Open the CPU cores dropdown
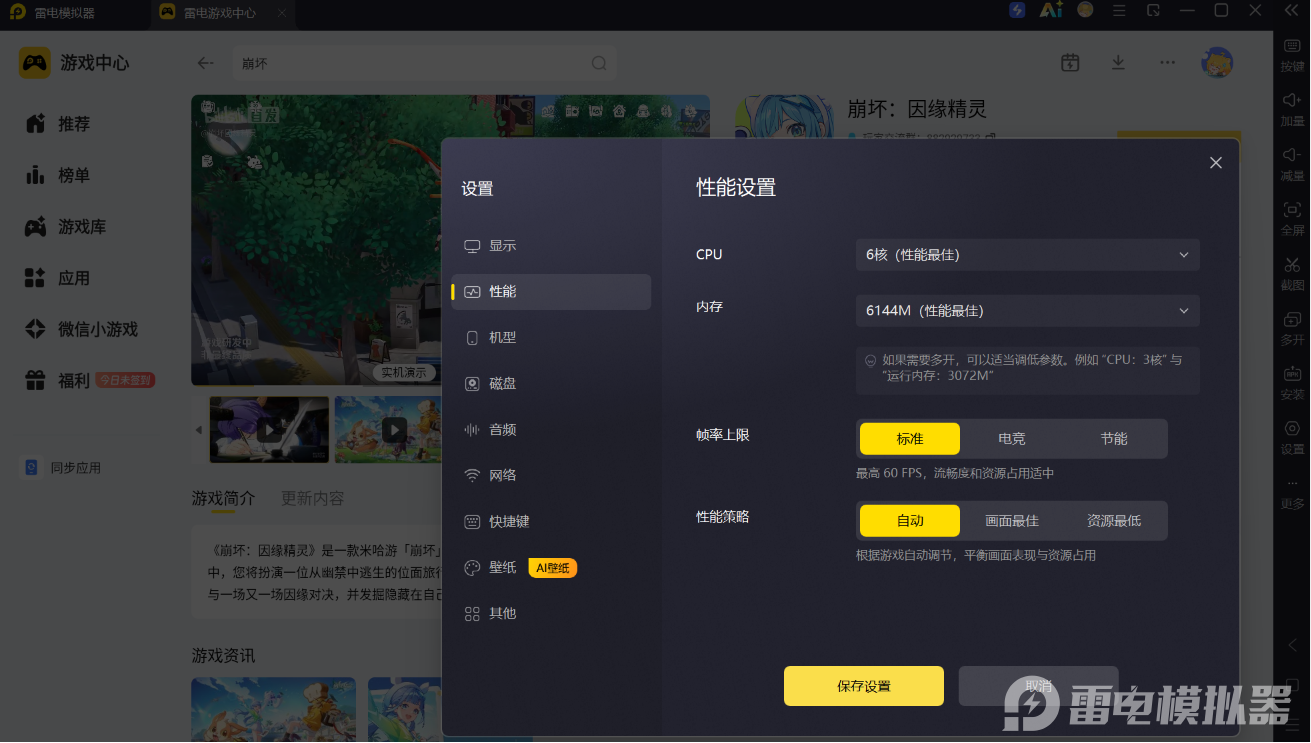 (x=1028, y=255)
